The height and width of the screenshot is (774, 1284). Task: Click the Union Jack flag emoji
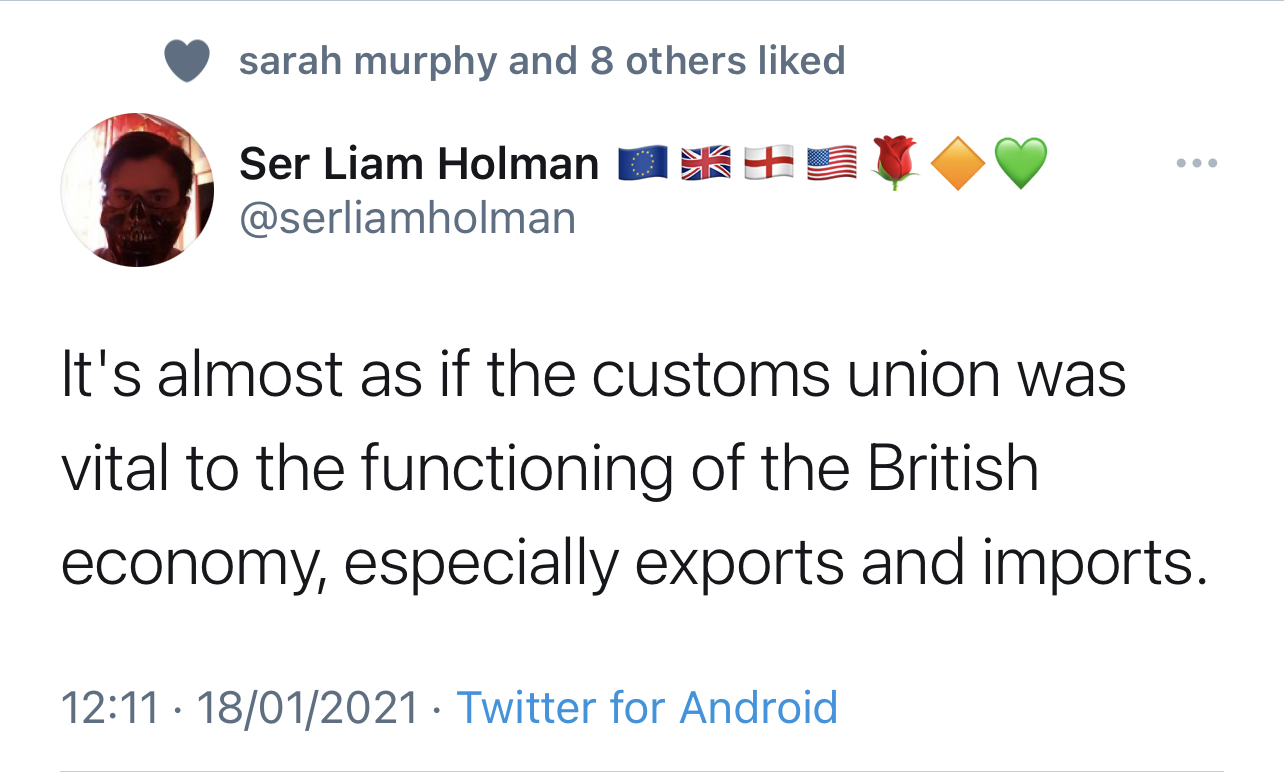point(705,163)
